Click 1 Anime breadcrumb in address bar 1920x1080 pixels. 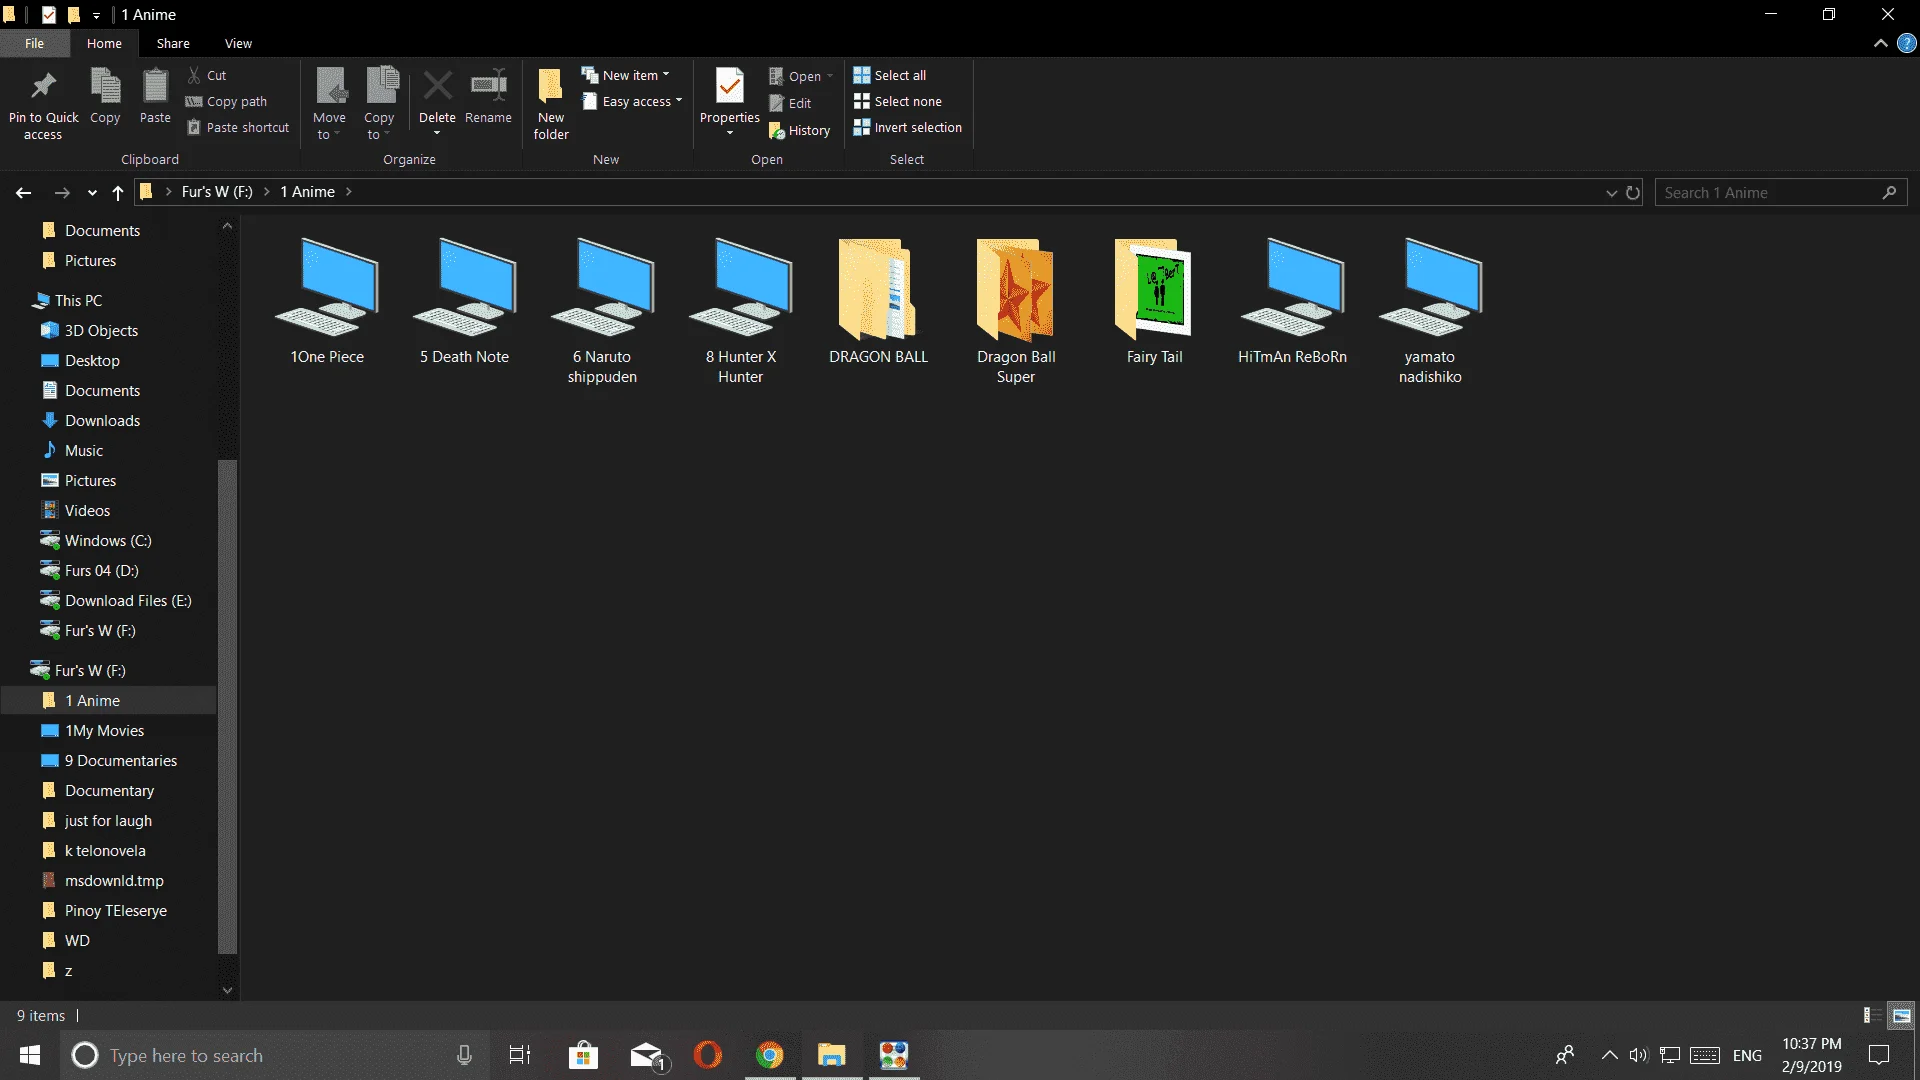click(x=307, y=192)
